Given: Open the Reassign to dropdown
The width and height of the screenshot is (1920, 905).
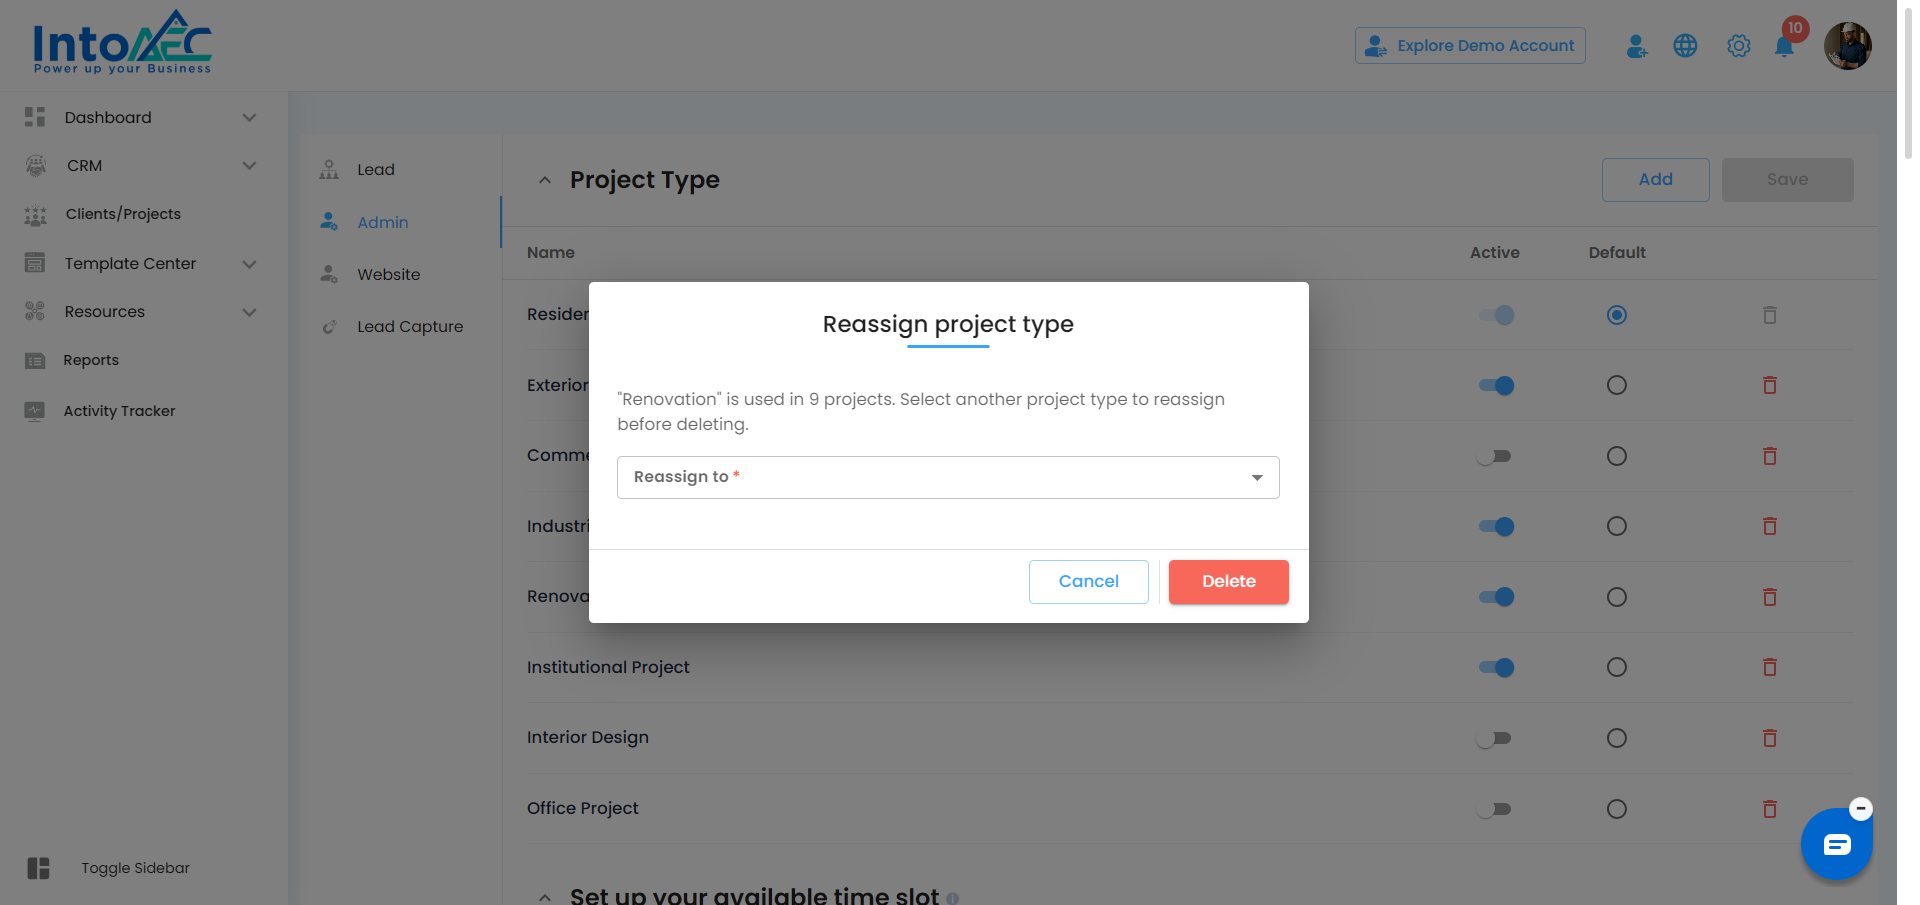Looking at the screenshot, I should (948, 477).
